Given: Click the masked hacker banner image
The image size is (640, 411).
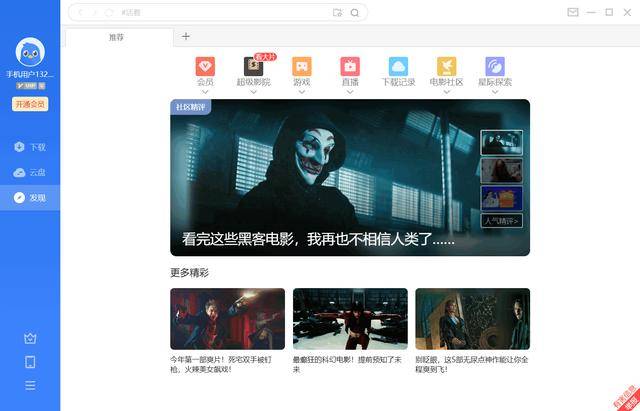Looking at the screenshot, I should pyautogui.click(x=350, y=178).
